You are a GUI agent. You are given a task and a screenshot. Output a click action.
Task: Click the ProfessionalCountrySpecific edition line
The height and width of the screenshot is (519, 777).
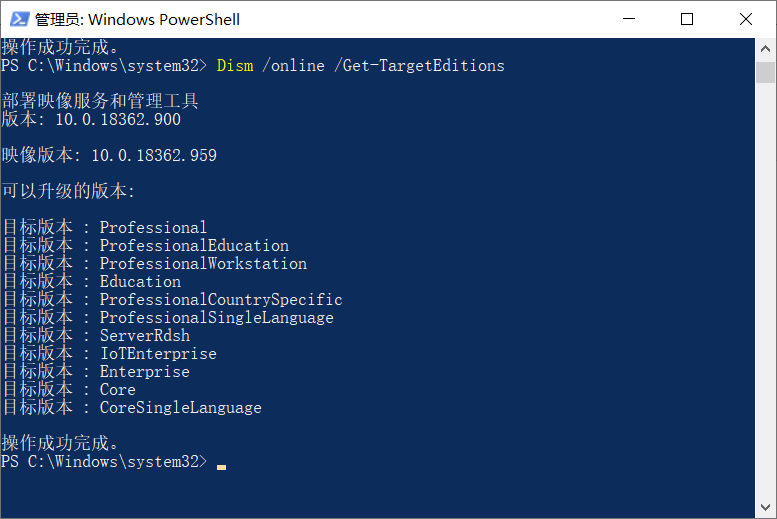[172, 299]
